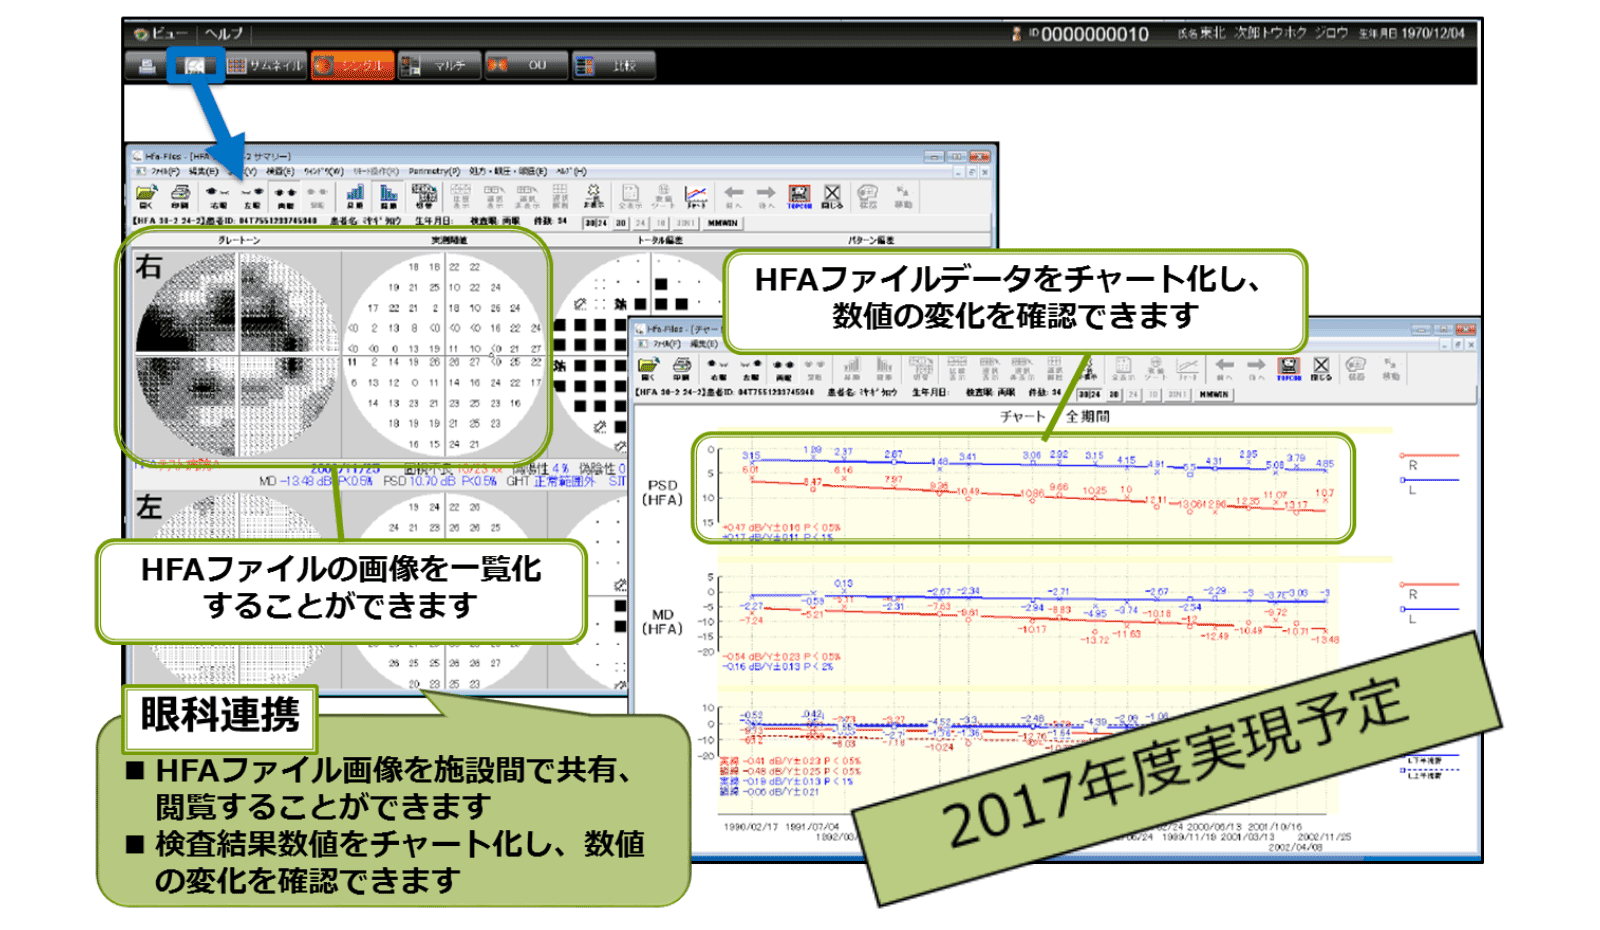Select the OU view button
This screenshot has width=1600, height=930.
[x=524, y=66]
